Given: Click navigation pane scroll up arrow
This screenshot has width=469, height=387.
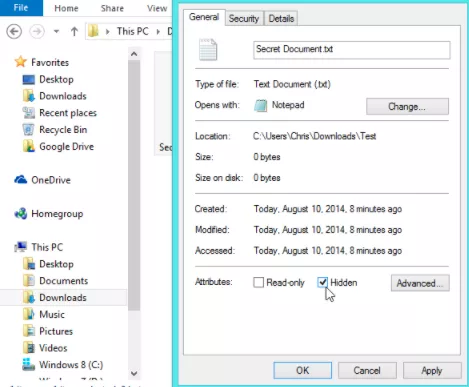Looking at the screenshot, I should coord(134,54).
